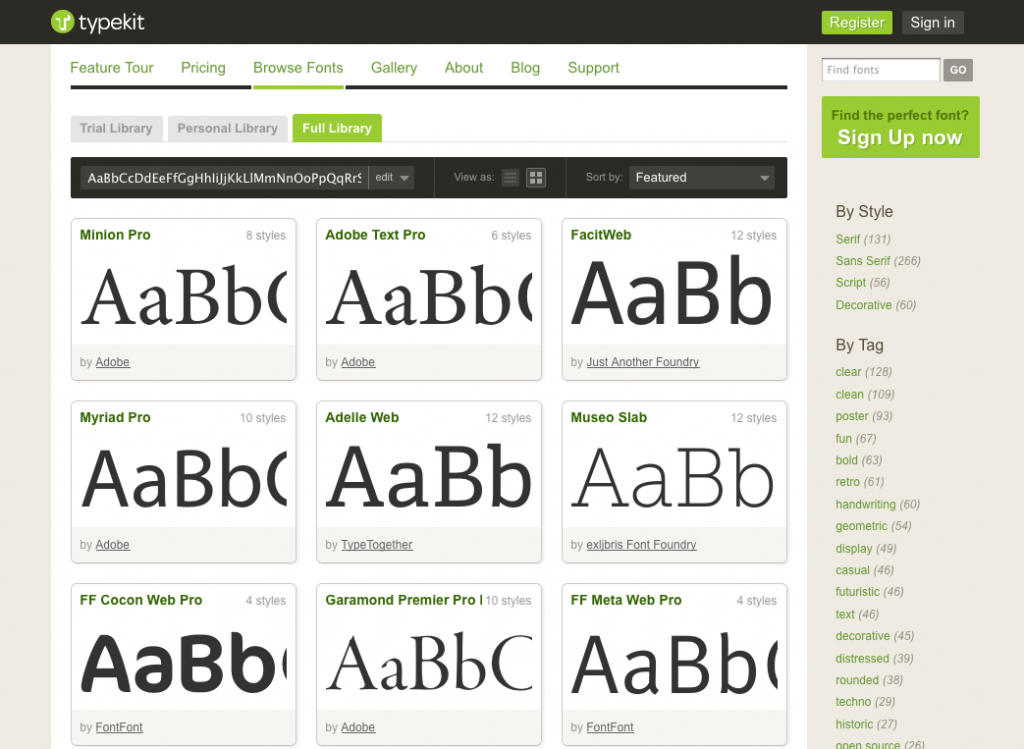Click the GO search button

(958, 70)
